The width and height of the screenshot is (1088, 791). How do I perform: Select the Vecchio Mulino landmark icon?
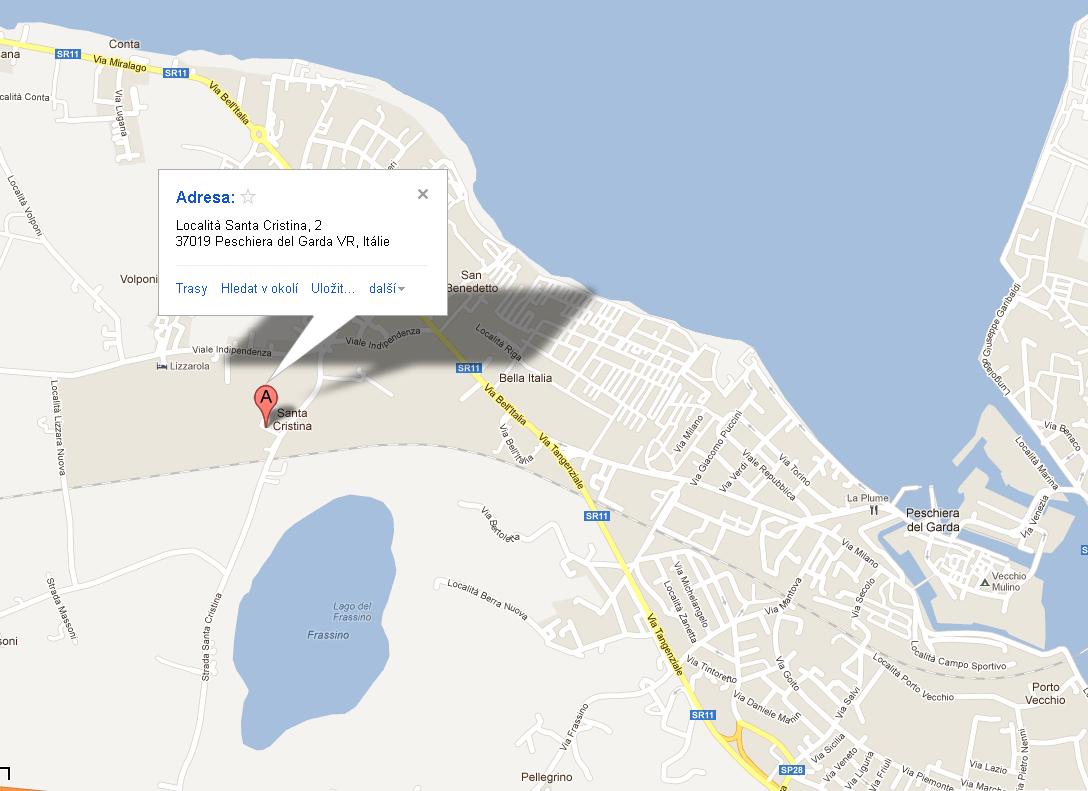(x=985, y=582)
